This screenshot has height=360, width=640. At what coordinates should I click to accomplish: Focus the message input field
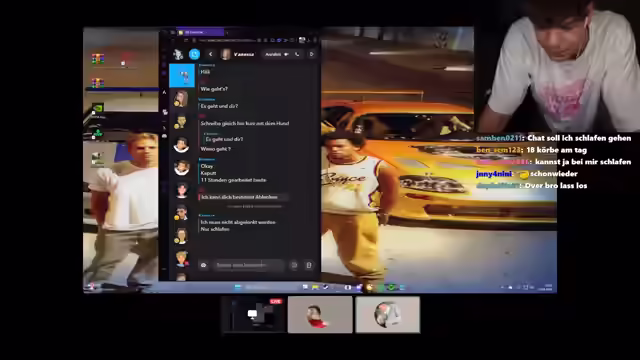pyautogui.click(x=248, y=265)
